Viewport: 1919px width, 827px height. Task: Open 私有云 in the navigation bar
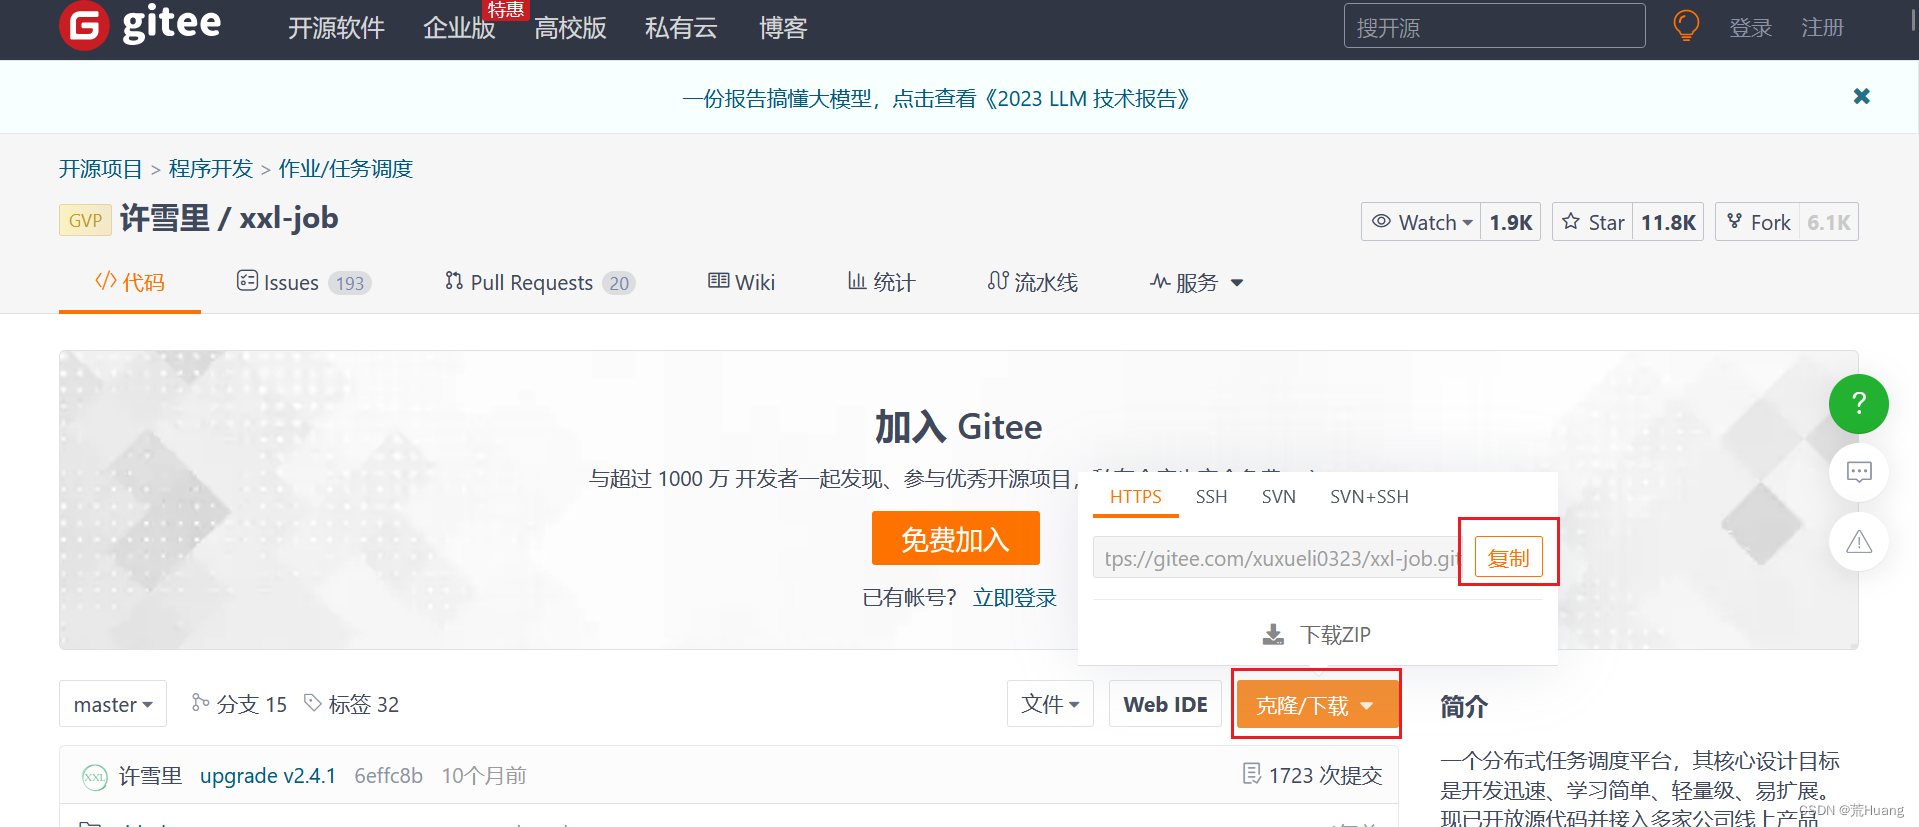[x=681, y=28]
